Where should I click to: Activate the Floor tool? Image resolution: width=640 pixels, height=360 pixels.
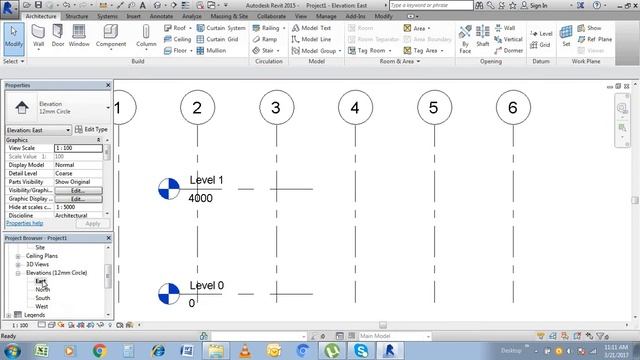[x=178, y=51]
